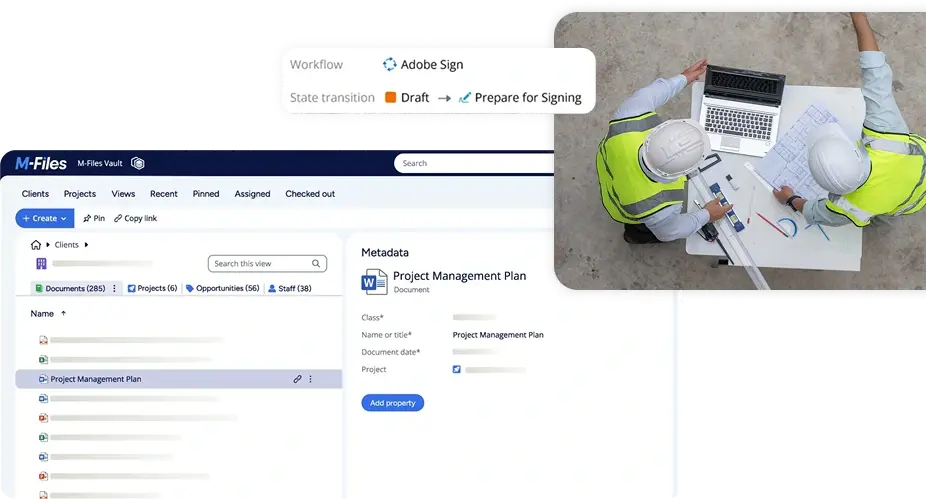
Task: Click the Word document icon in Metadata panel
Action: point(374,282)
